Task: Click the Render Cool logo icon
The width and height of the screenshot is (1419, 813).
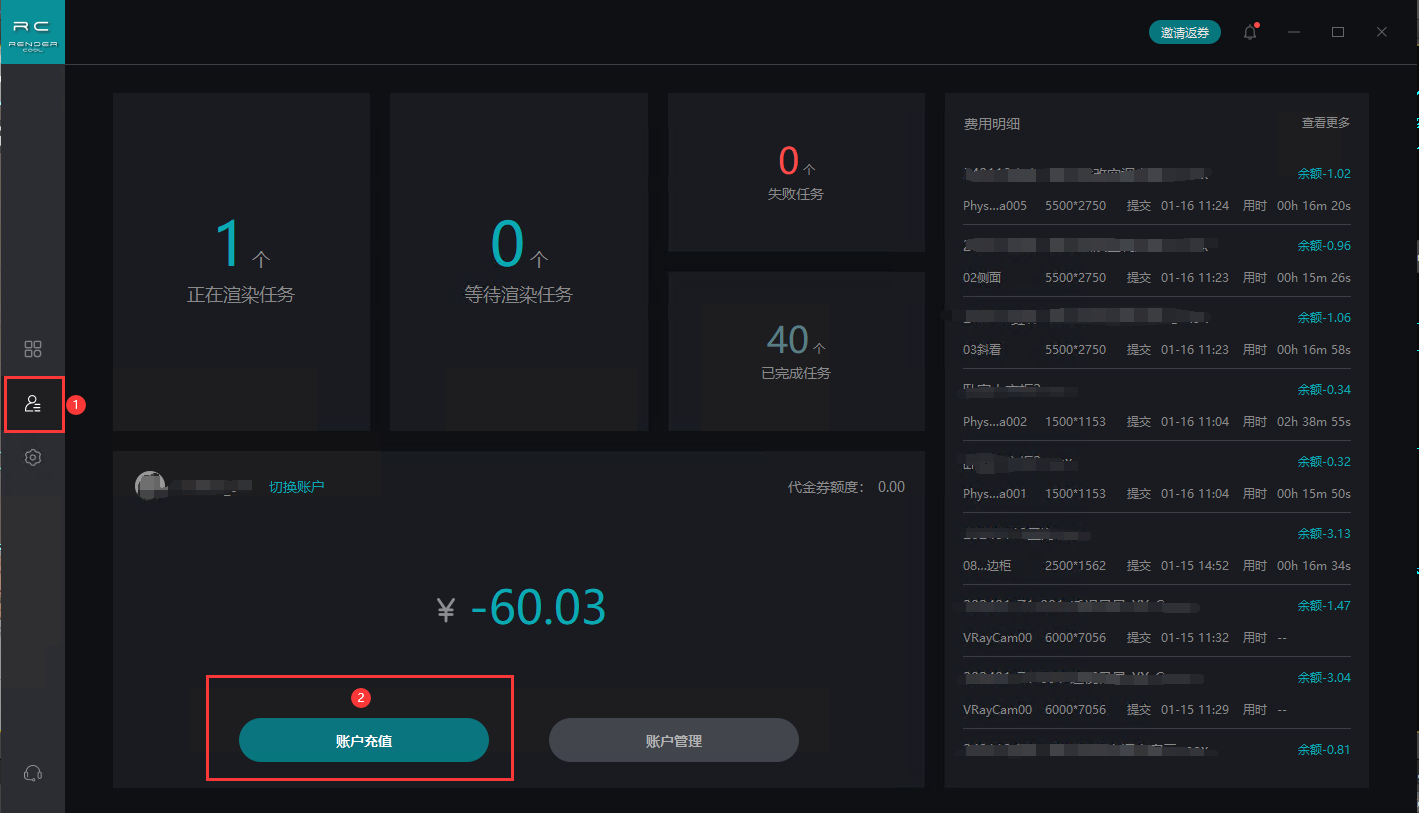Action: 33,32
